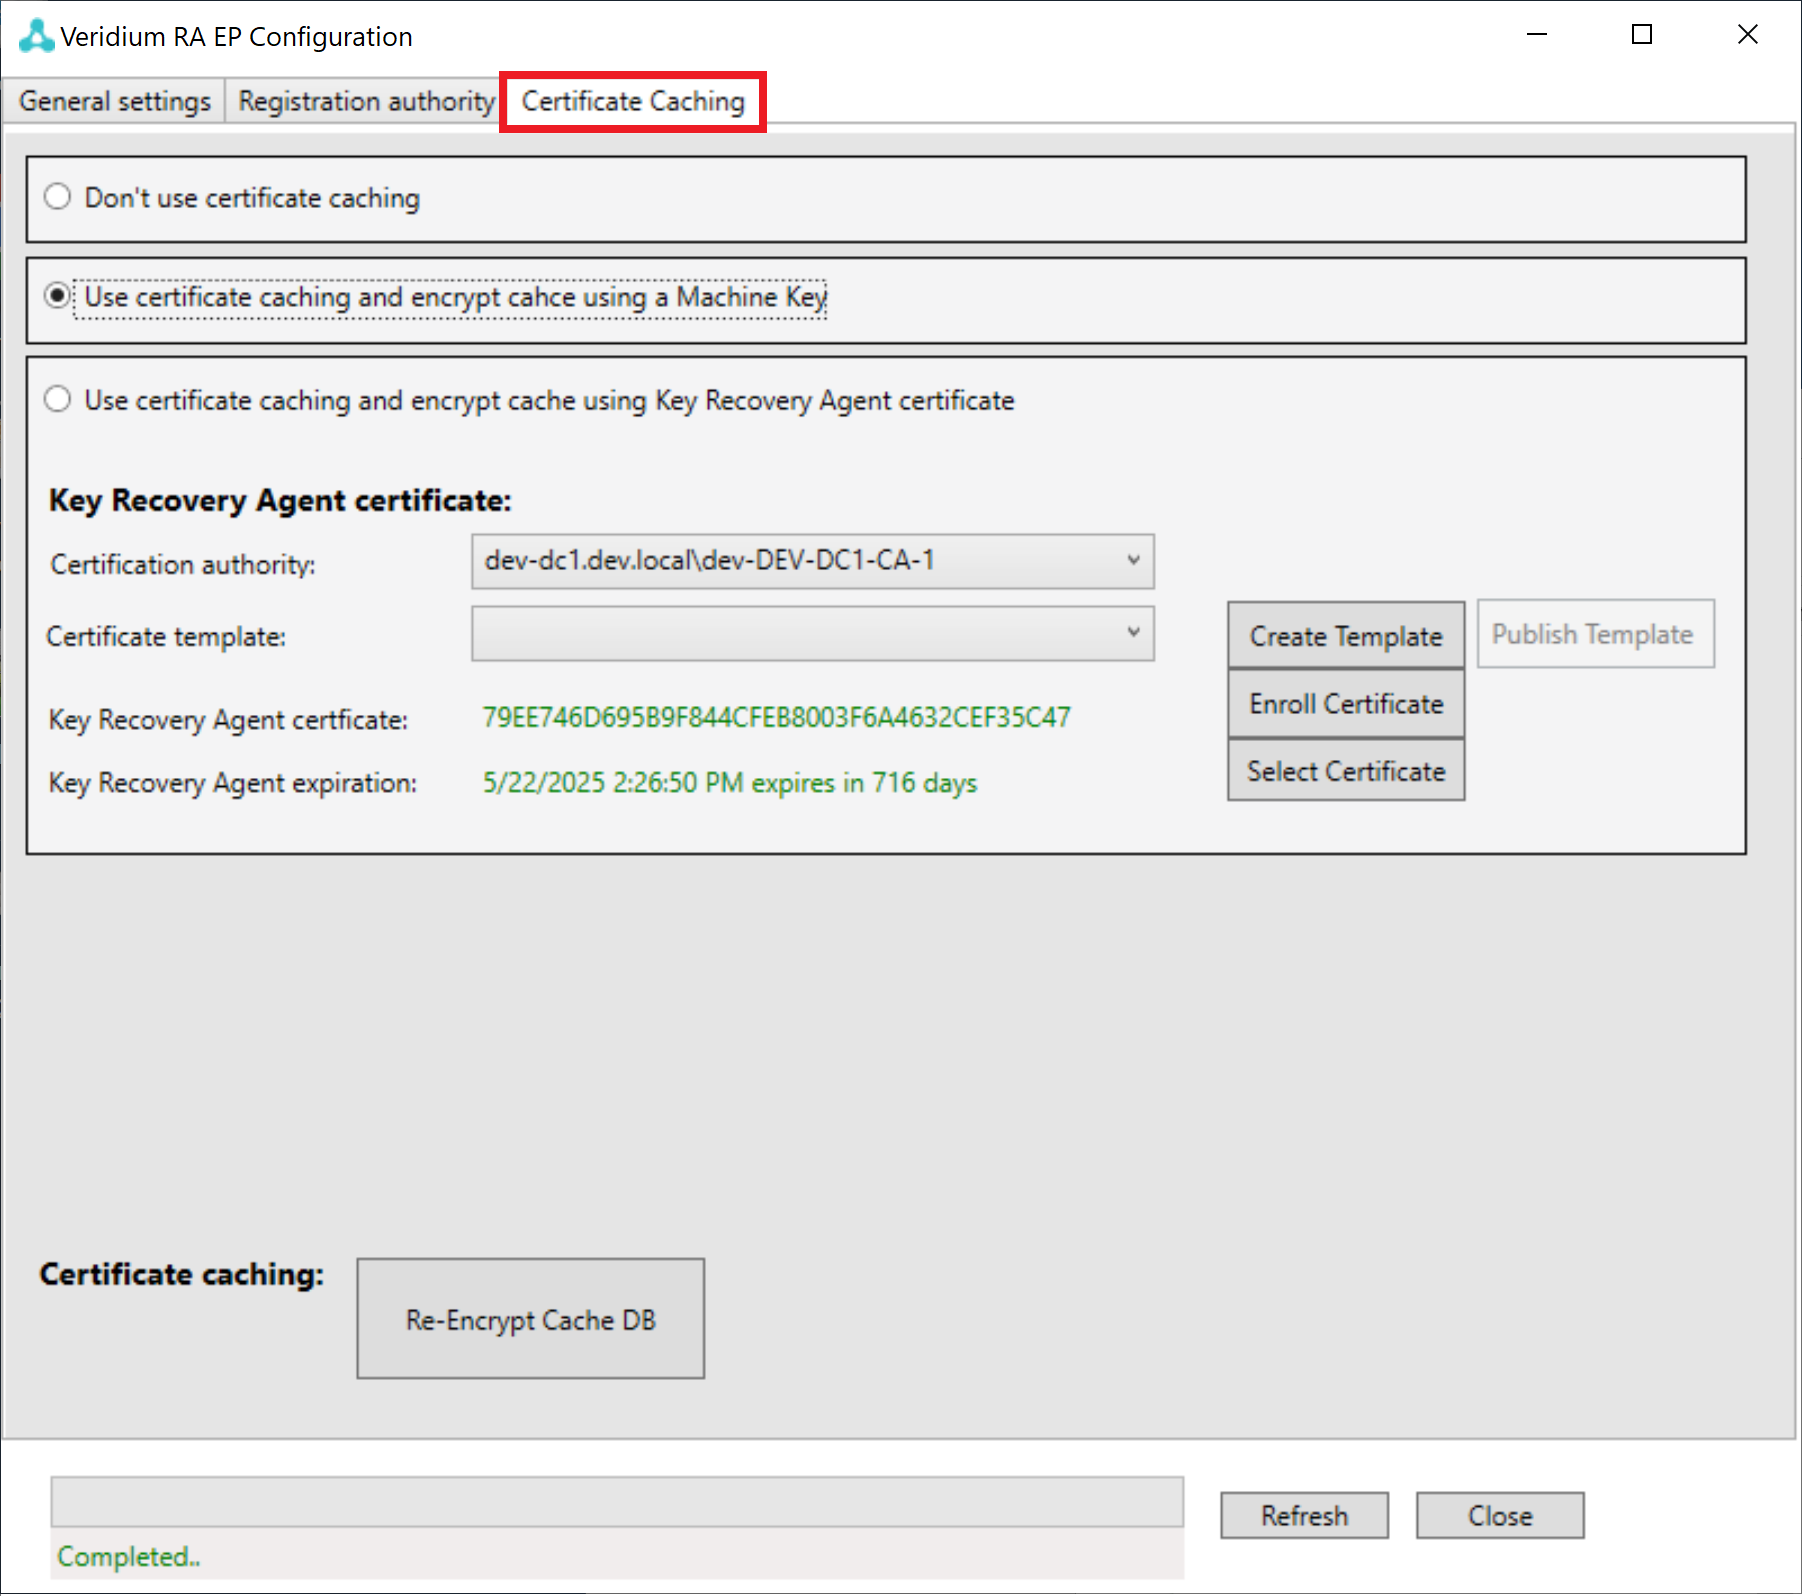Minimize the Veridium configuration window

(x=1537, y=35)
